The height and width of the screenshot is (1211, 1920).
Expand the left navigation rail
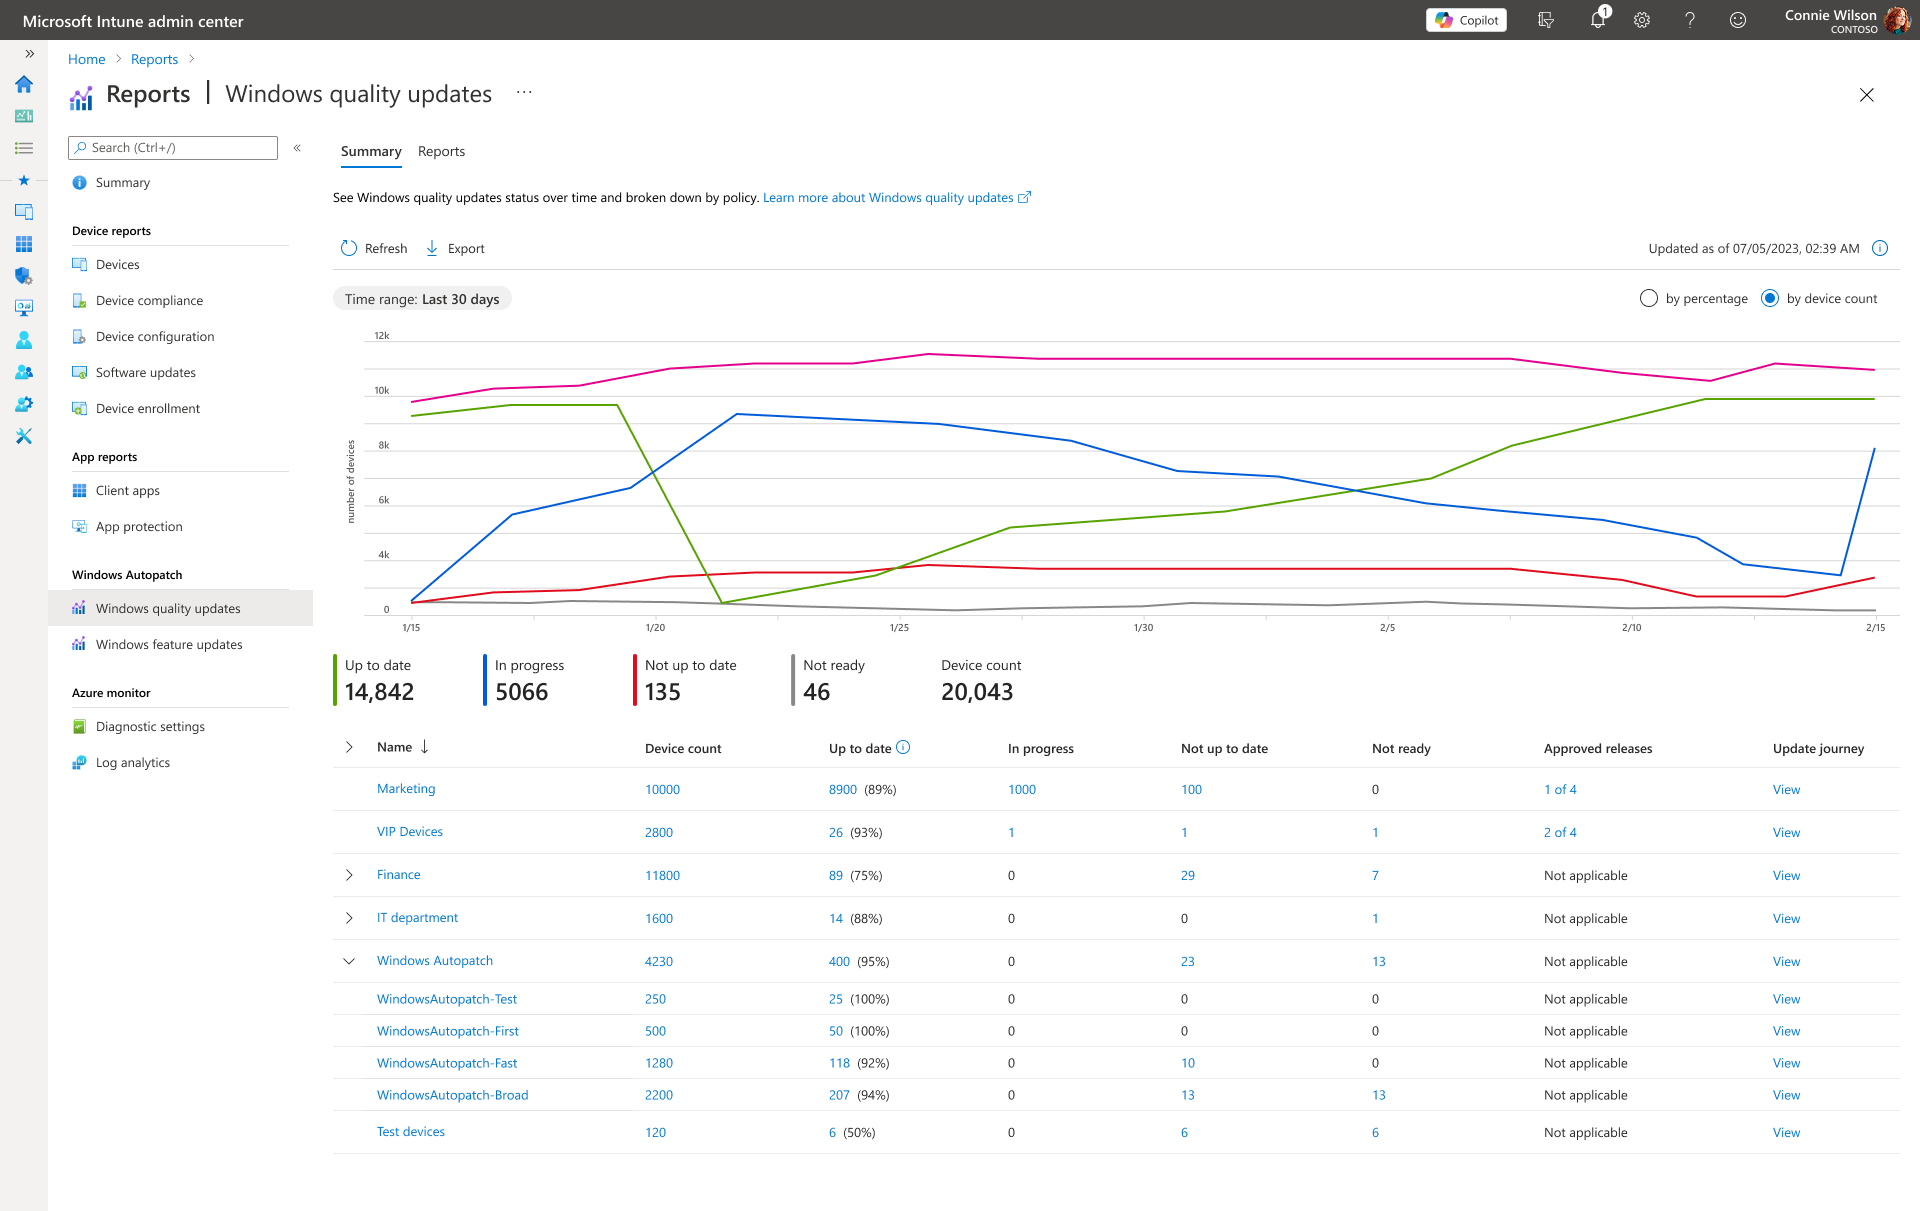coord(29,54)
